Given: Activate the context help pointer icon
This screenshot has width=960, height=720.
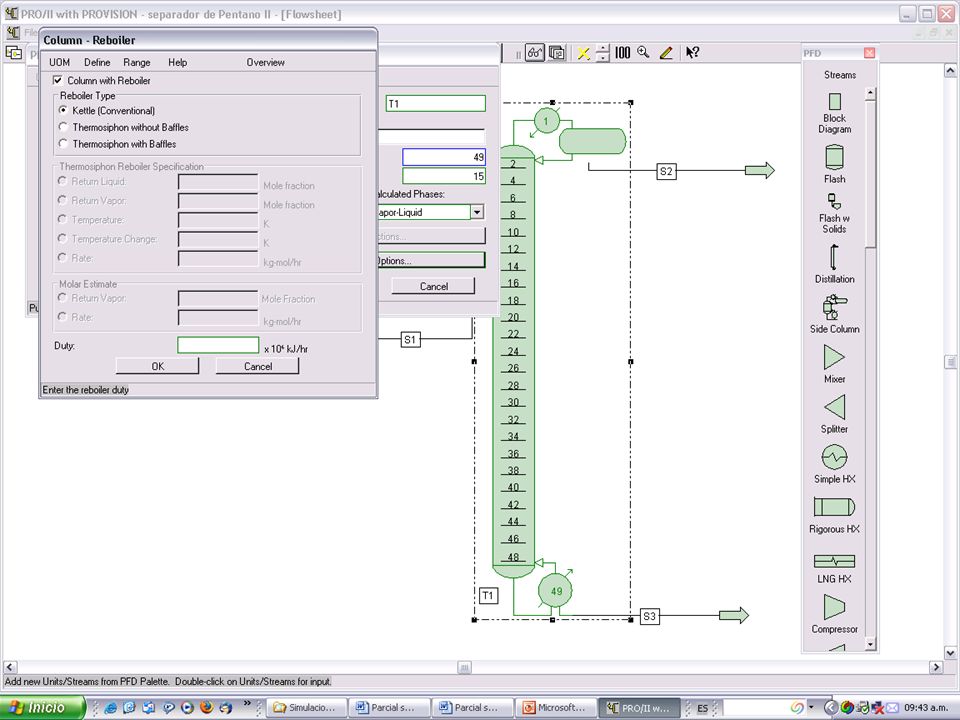Looking at the screenshot, I should coord(692,53).
